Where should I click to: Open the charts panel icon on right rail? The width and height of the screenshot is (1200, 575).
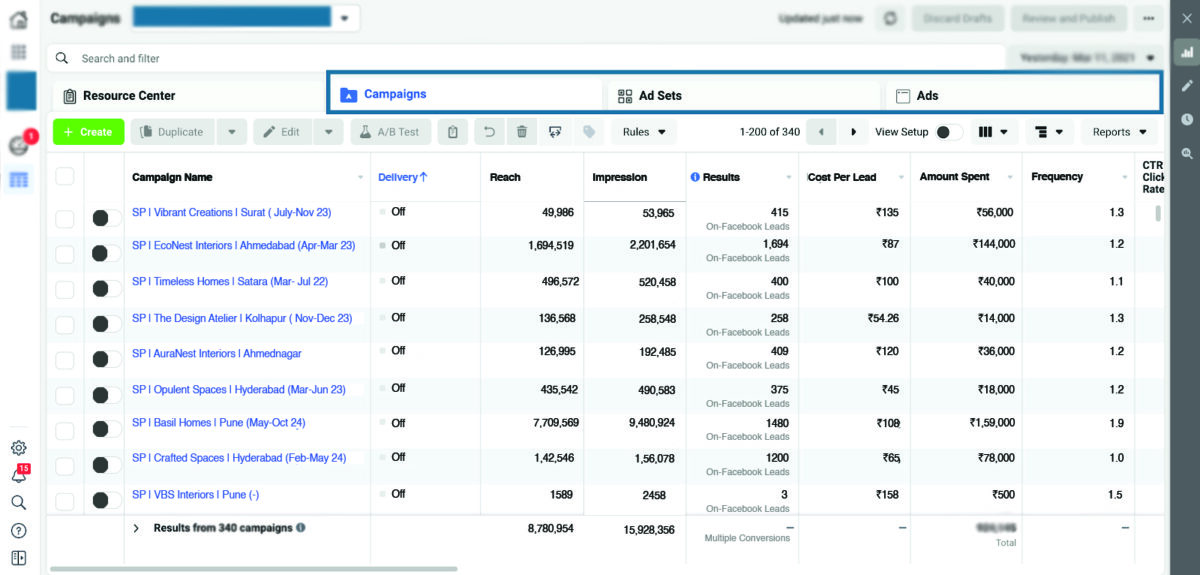click(x=1187, y=52)
